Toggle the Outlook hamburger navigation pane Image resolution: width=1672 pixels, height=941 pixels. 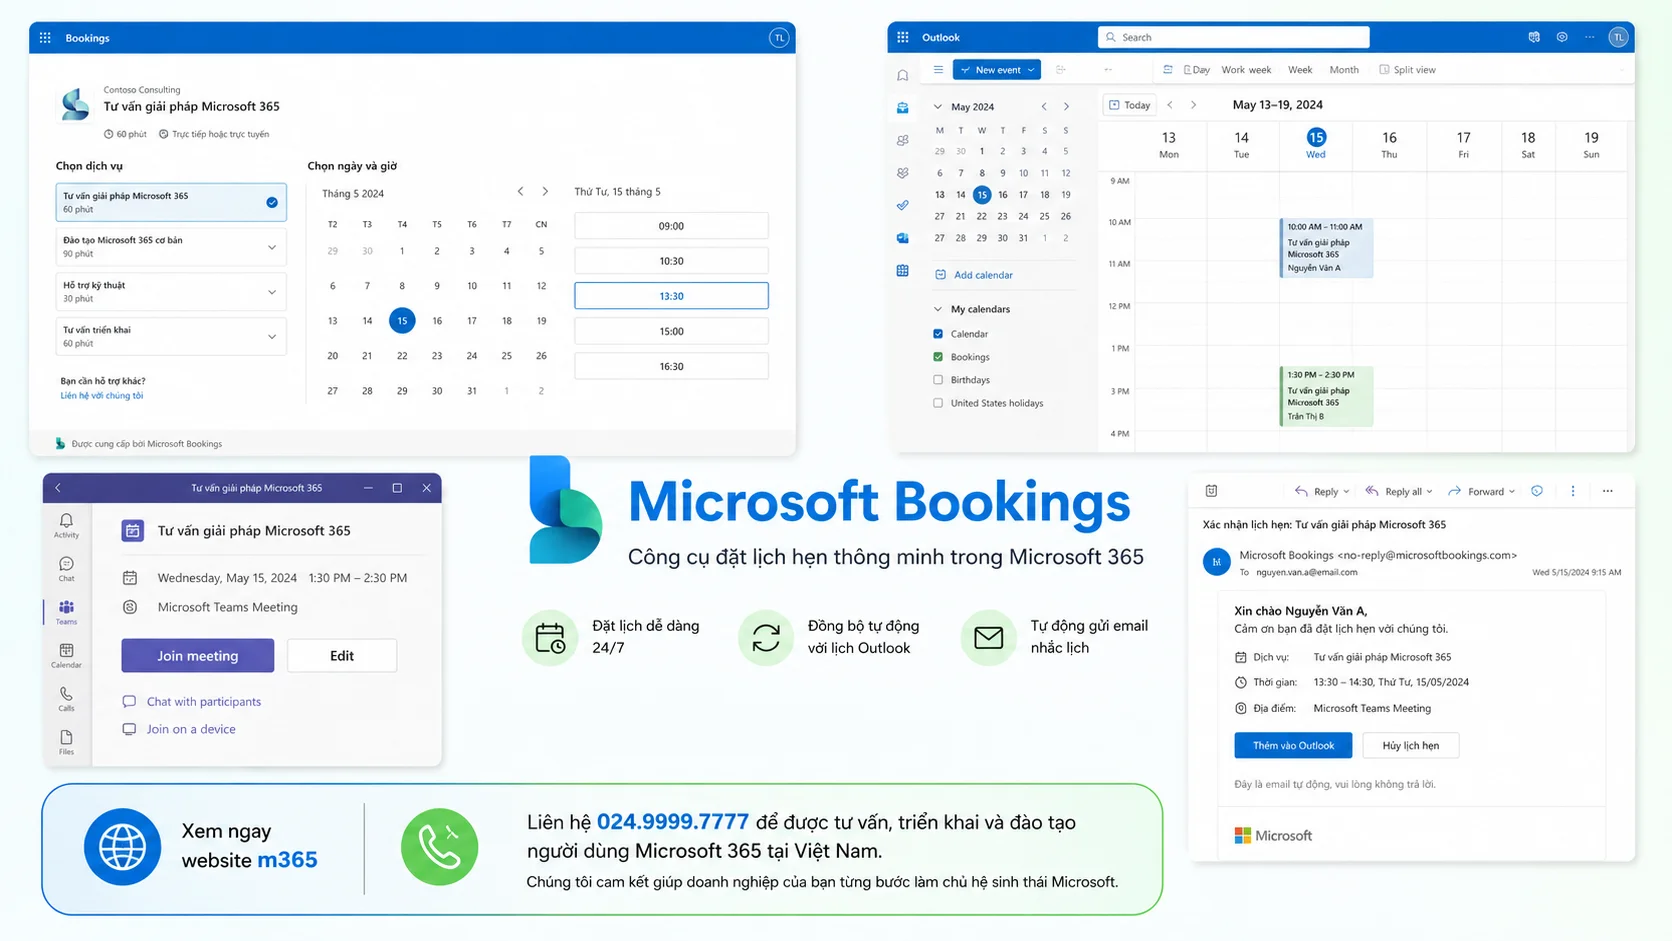[x=938, y=70]
